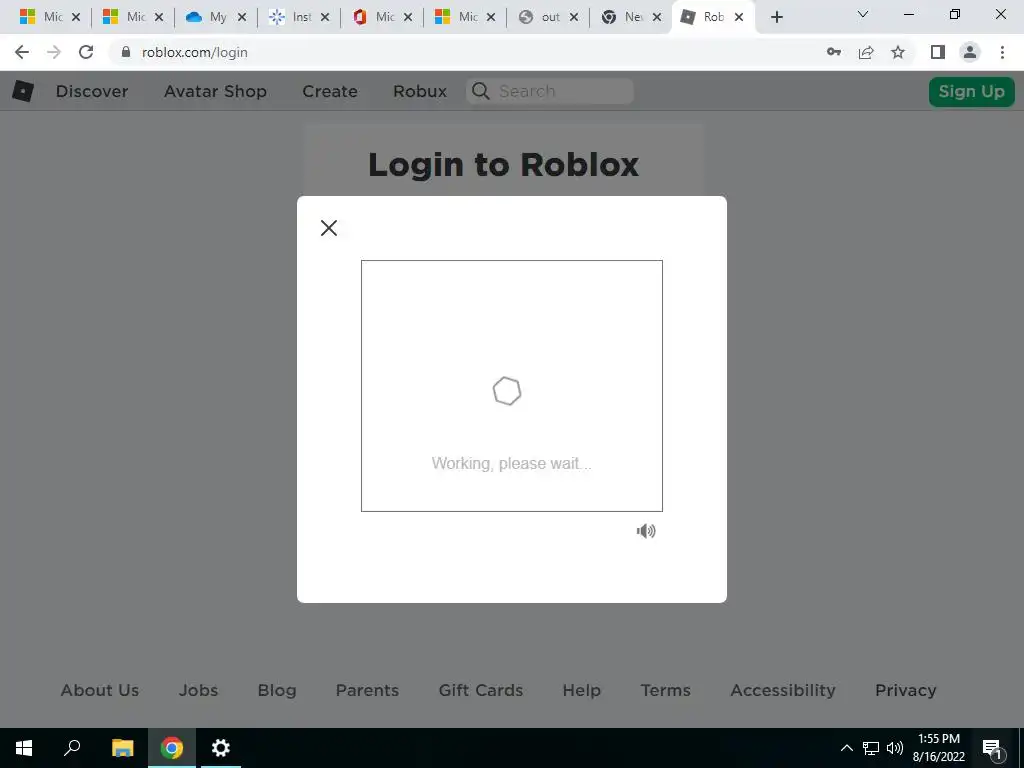
Task: Go to the Create page
Action: coord(330,91)
